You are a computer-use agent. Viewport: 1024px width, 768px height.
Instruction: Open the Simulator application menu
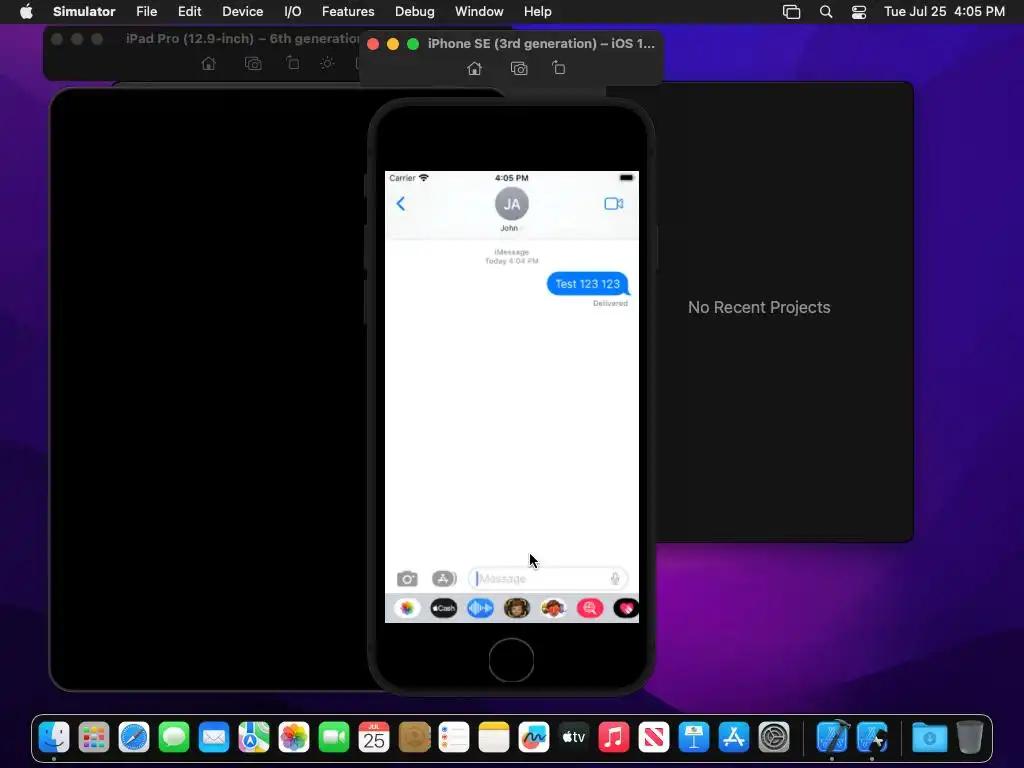[x=84, y=12]
